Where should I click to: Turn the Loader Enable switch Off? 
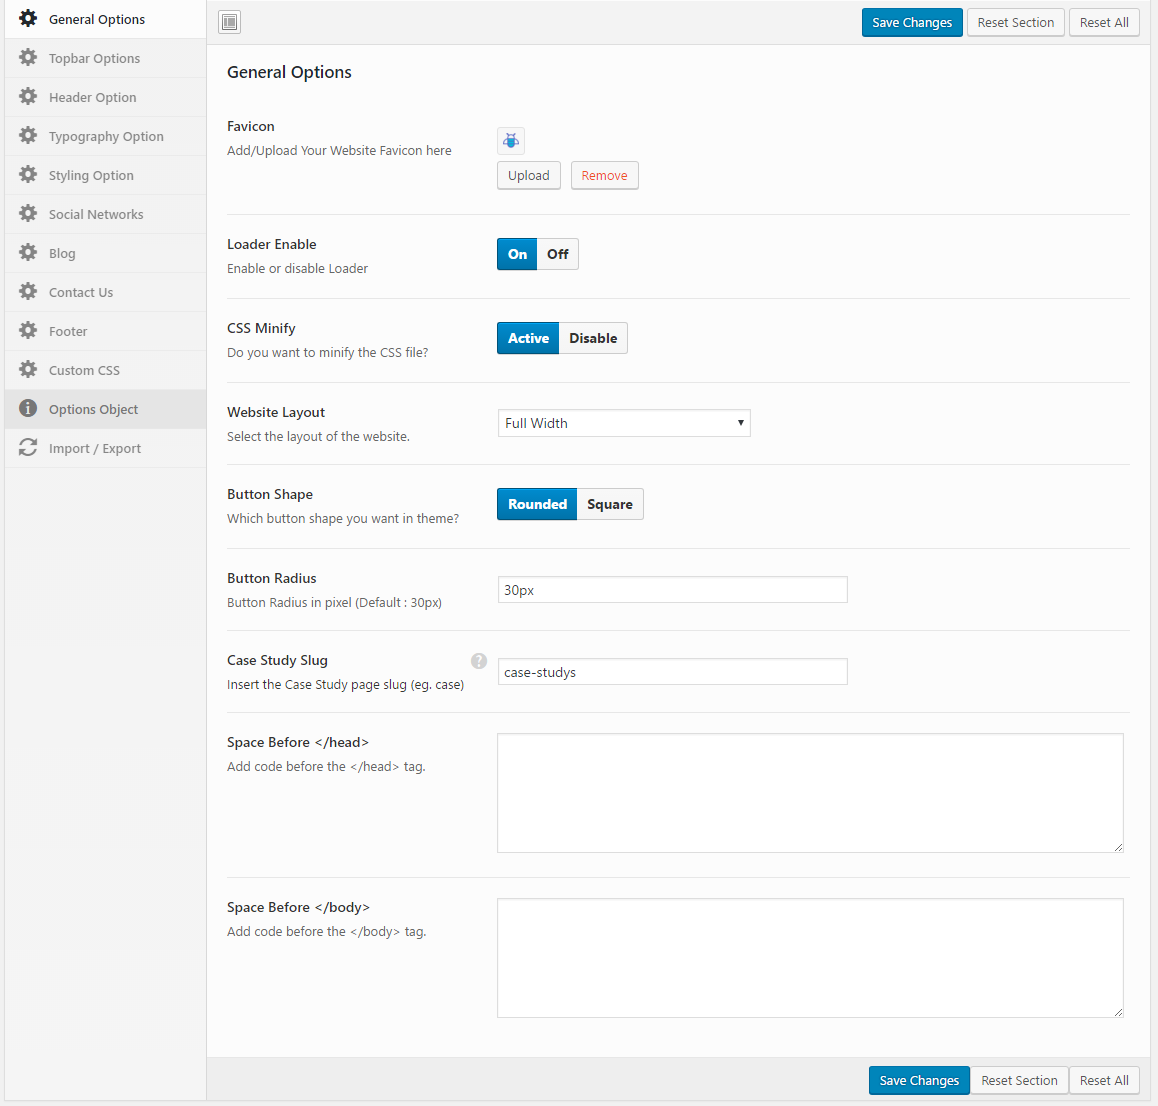point(557,254)
